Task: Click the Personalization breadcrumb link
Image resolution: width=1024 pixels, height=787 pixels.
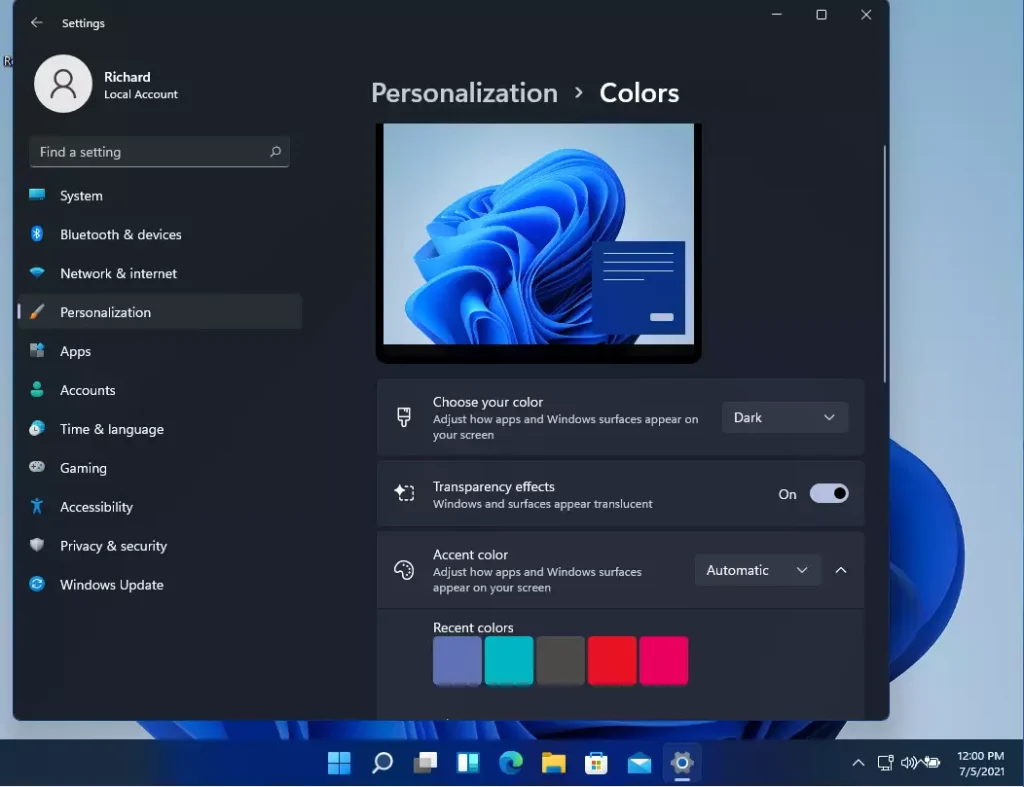Action: 464,93
